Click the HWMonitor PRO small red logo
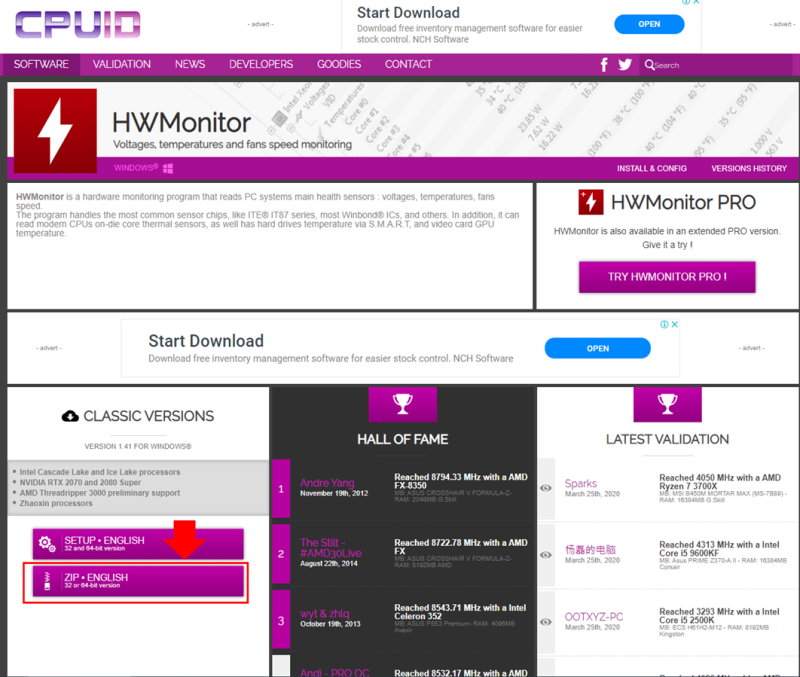 [x=590, y=202]
